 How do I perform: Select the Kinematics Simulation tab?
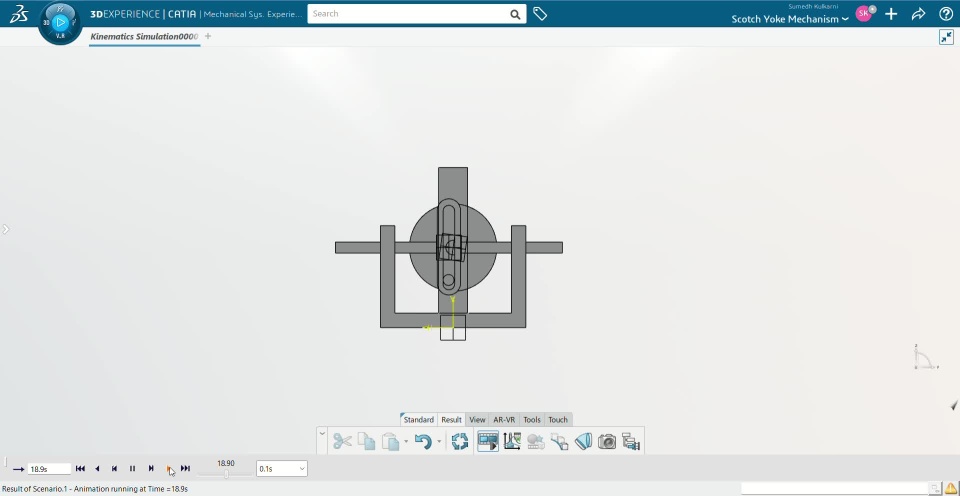tap(144, 36)
